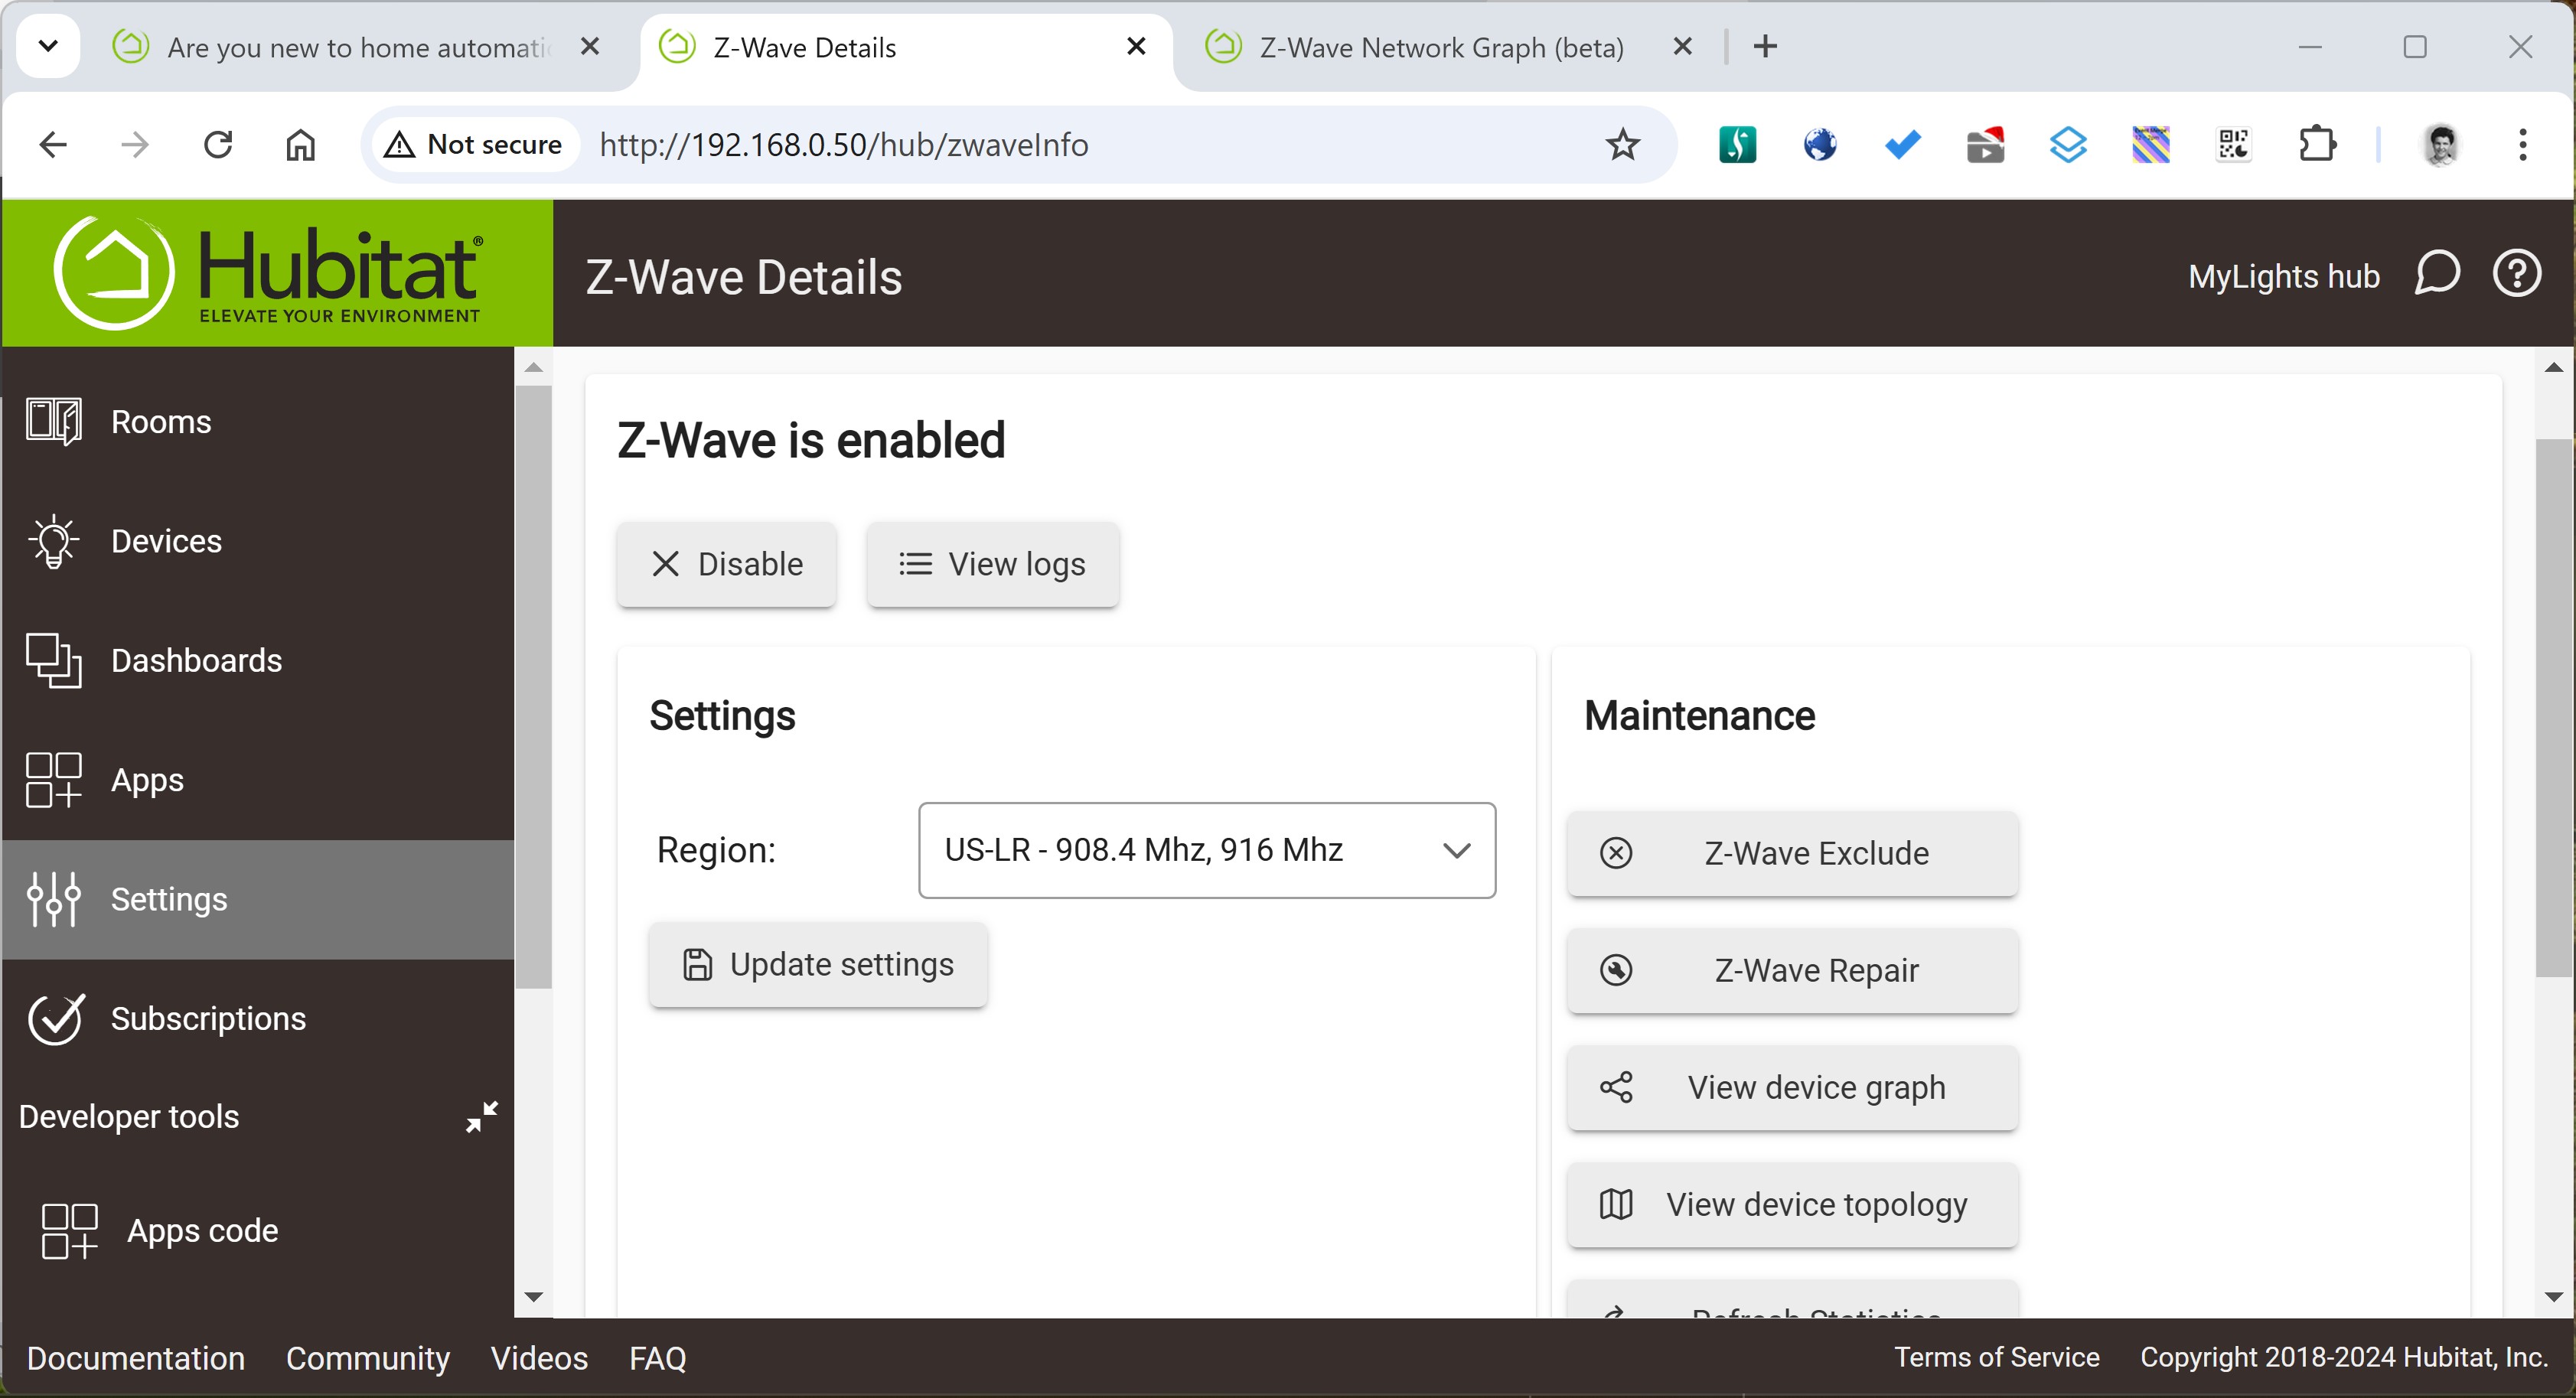Disable Z-Wave with the Disable button
This screenshot has width=2576, height=1398.
coord(727,564)
